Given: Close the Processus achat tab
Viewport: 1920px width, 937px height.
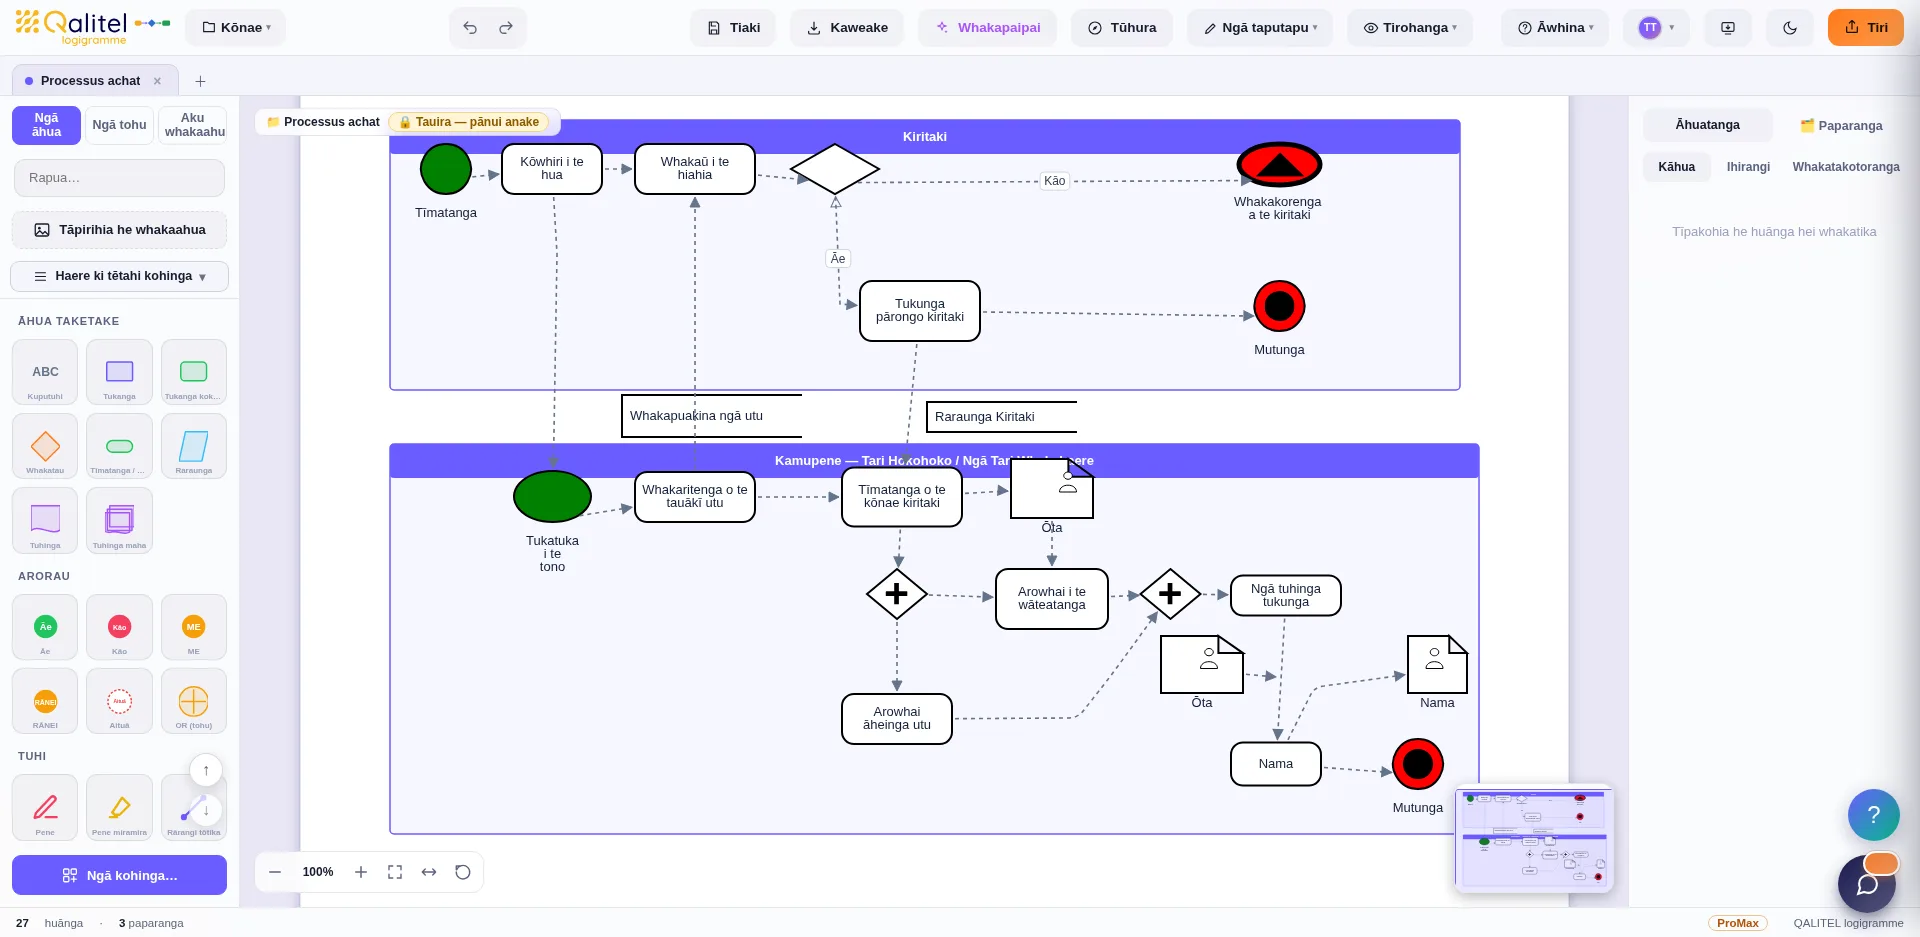Looking at the screenshot, I should coord(157,81).
